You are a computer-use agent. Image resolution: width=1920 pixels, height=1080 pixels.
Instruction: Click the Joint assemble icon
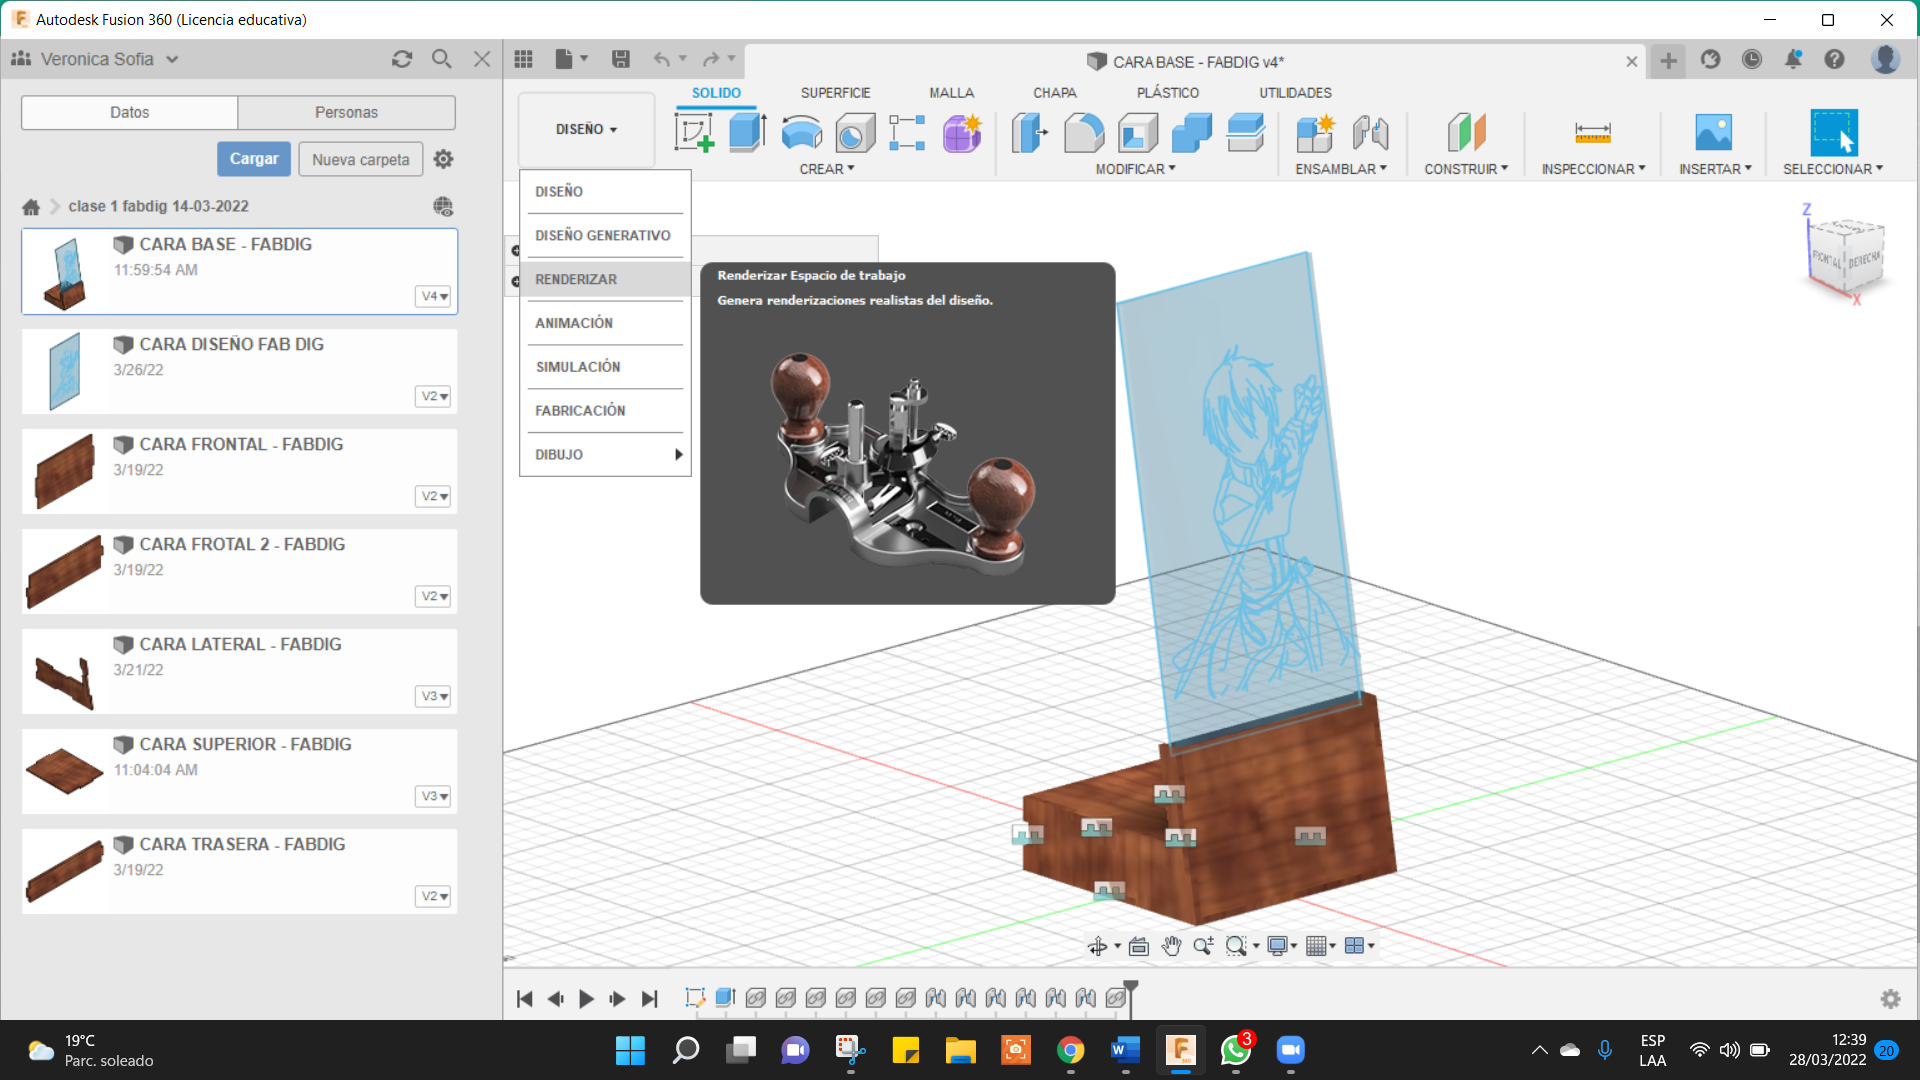(x=1370, y=132)
